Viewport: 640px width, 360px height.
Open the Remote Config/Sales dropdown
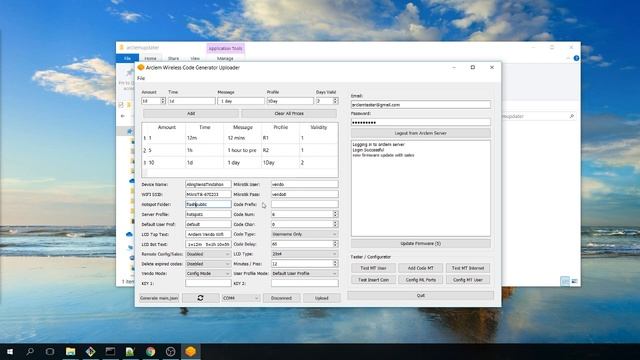tap(208, 254)
